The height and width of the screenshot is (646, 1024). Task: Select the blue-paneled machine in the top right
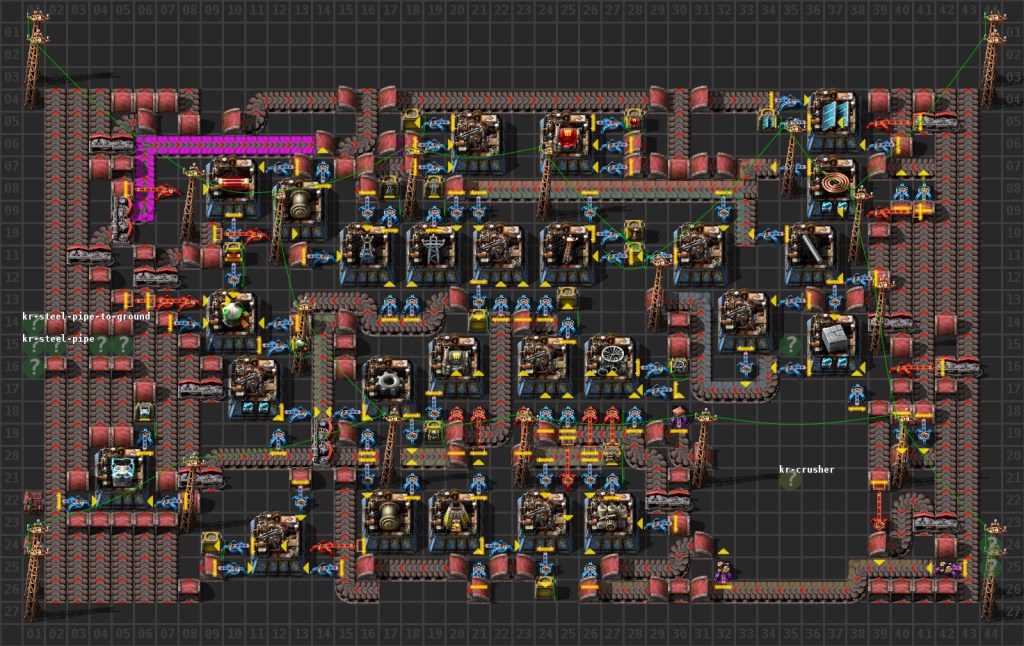835,118
